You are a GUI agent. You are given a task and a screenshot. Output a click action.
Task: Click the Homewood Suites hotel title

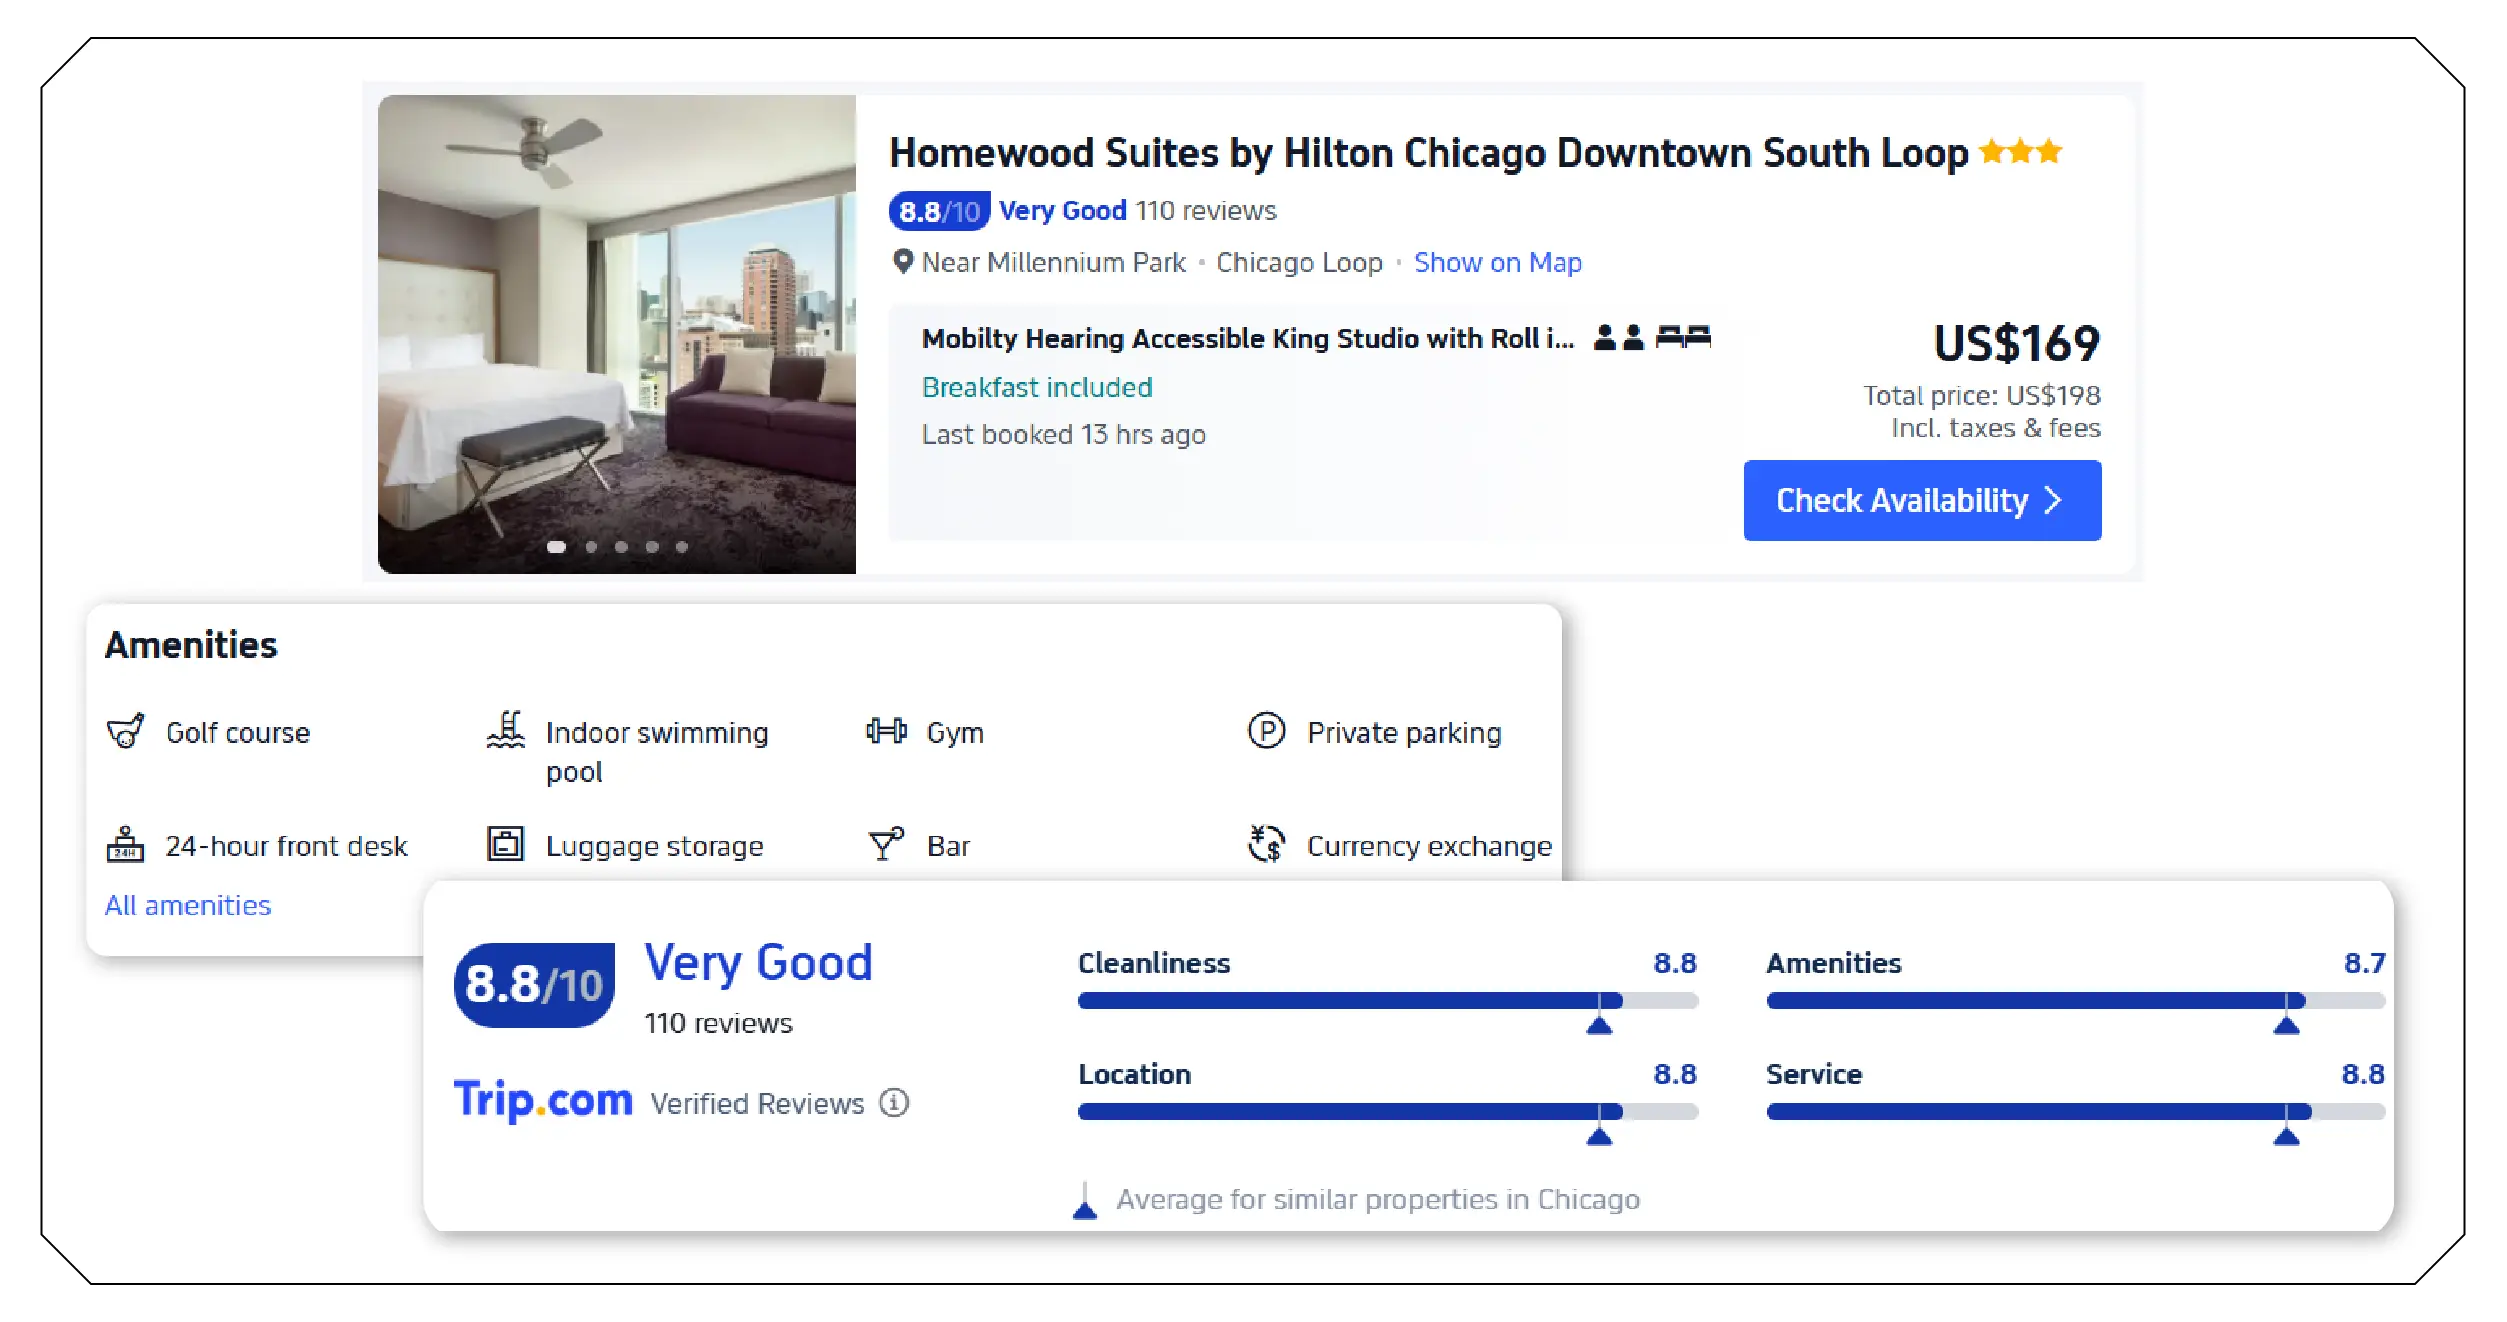[x=1428, y=153]
